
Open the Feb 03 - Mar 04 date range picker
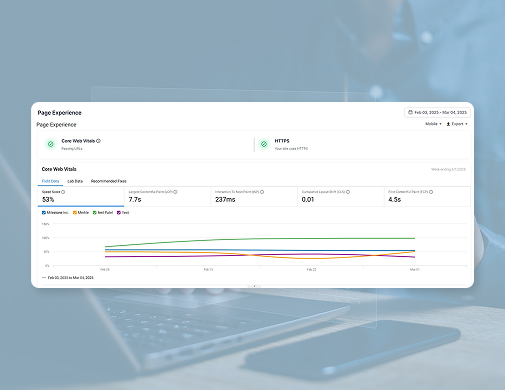coord(437,112)
